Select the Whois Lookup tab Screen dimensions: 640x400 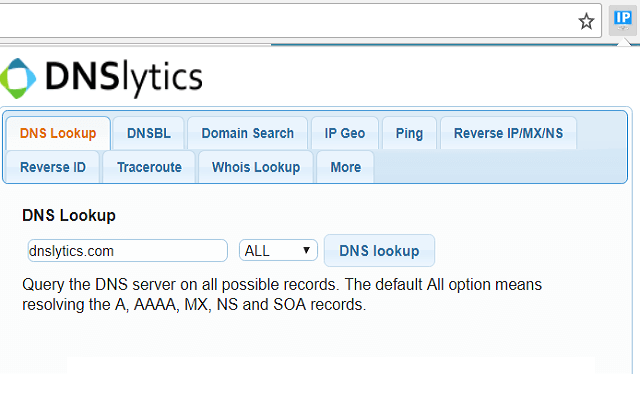pos(256,167)
